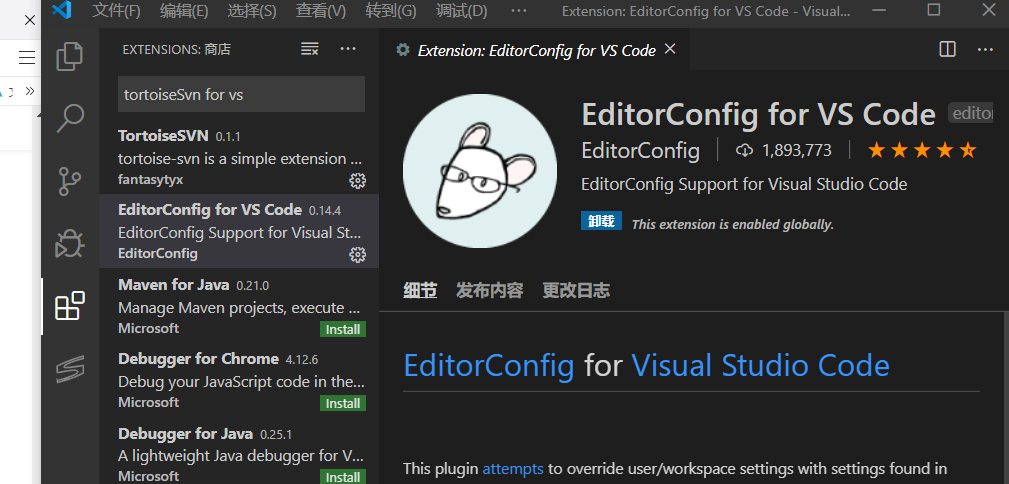Click the 'EditorConfig for VS Code' page title
The width and height of the screenshot is (1009, 484).
[758, 114]
